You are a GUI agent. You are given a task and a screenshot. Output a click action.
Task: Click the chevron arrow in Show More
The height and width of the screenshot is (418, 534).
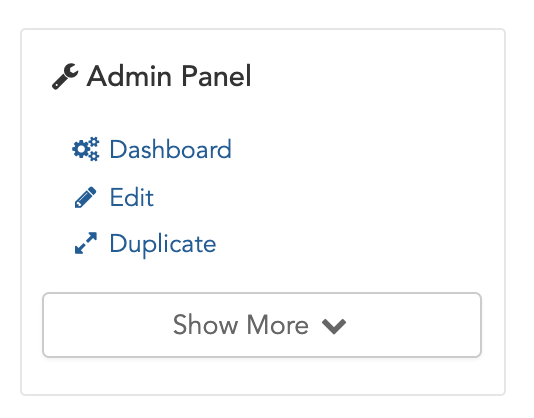334,326
